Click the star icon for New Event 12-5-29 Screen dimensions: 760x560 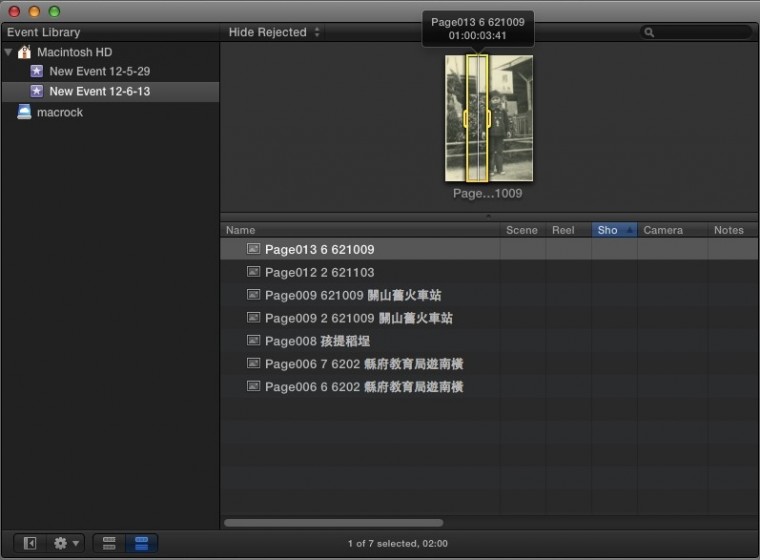37,71
